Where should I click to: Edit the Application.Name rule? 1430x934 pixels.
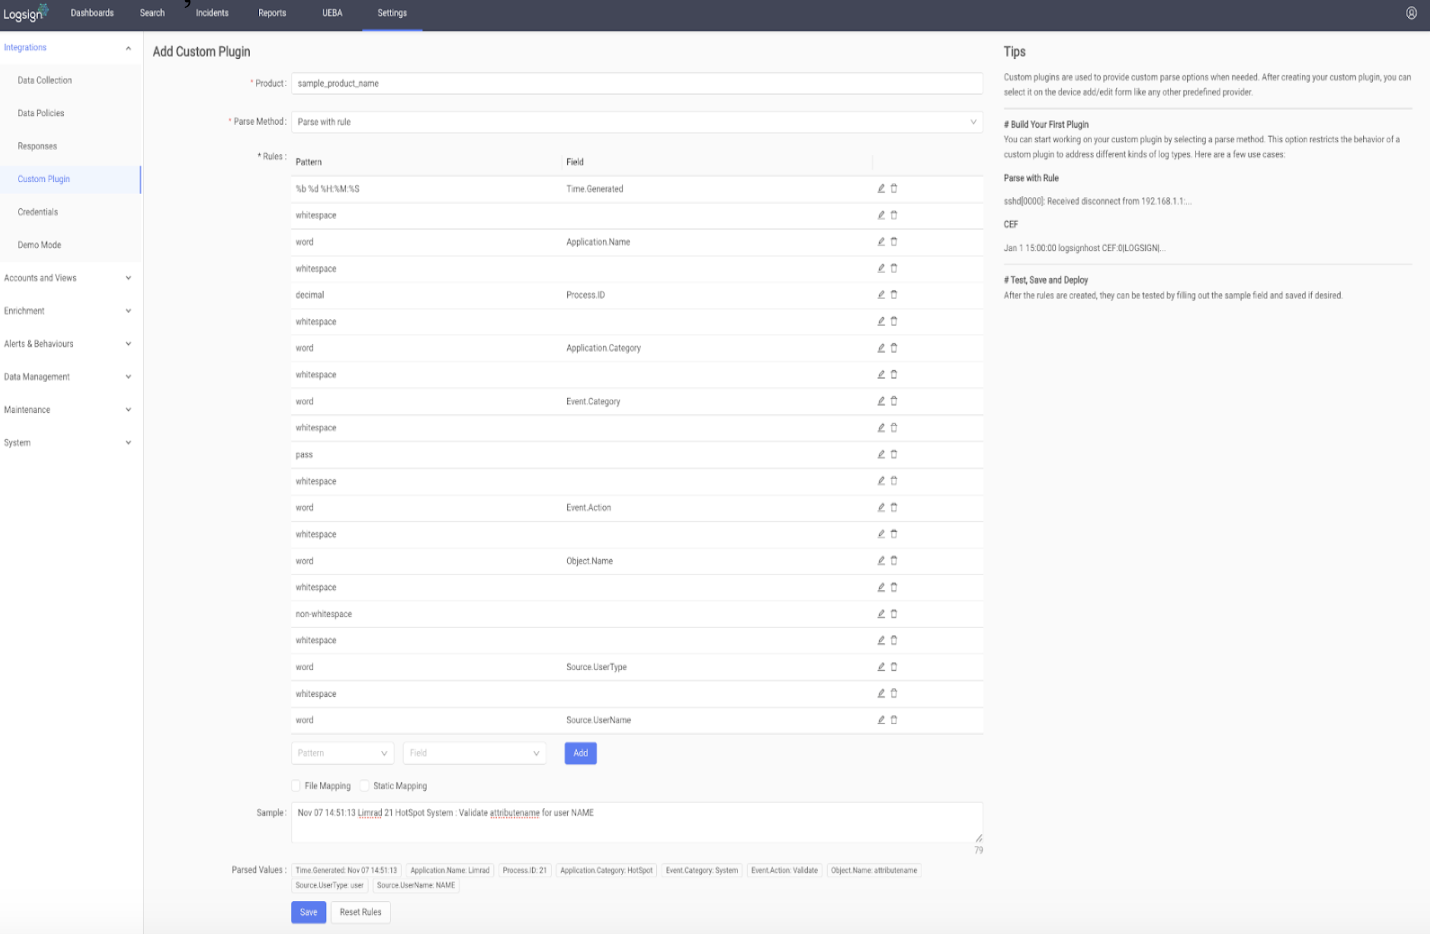point(881,241)
